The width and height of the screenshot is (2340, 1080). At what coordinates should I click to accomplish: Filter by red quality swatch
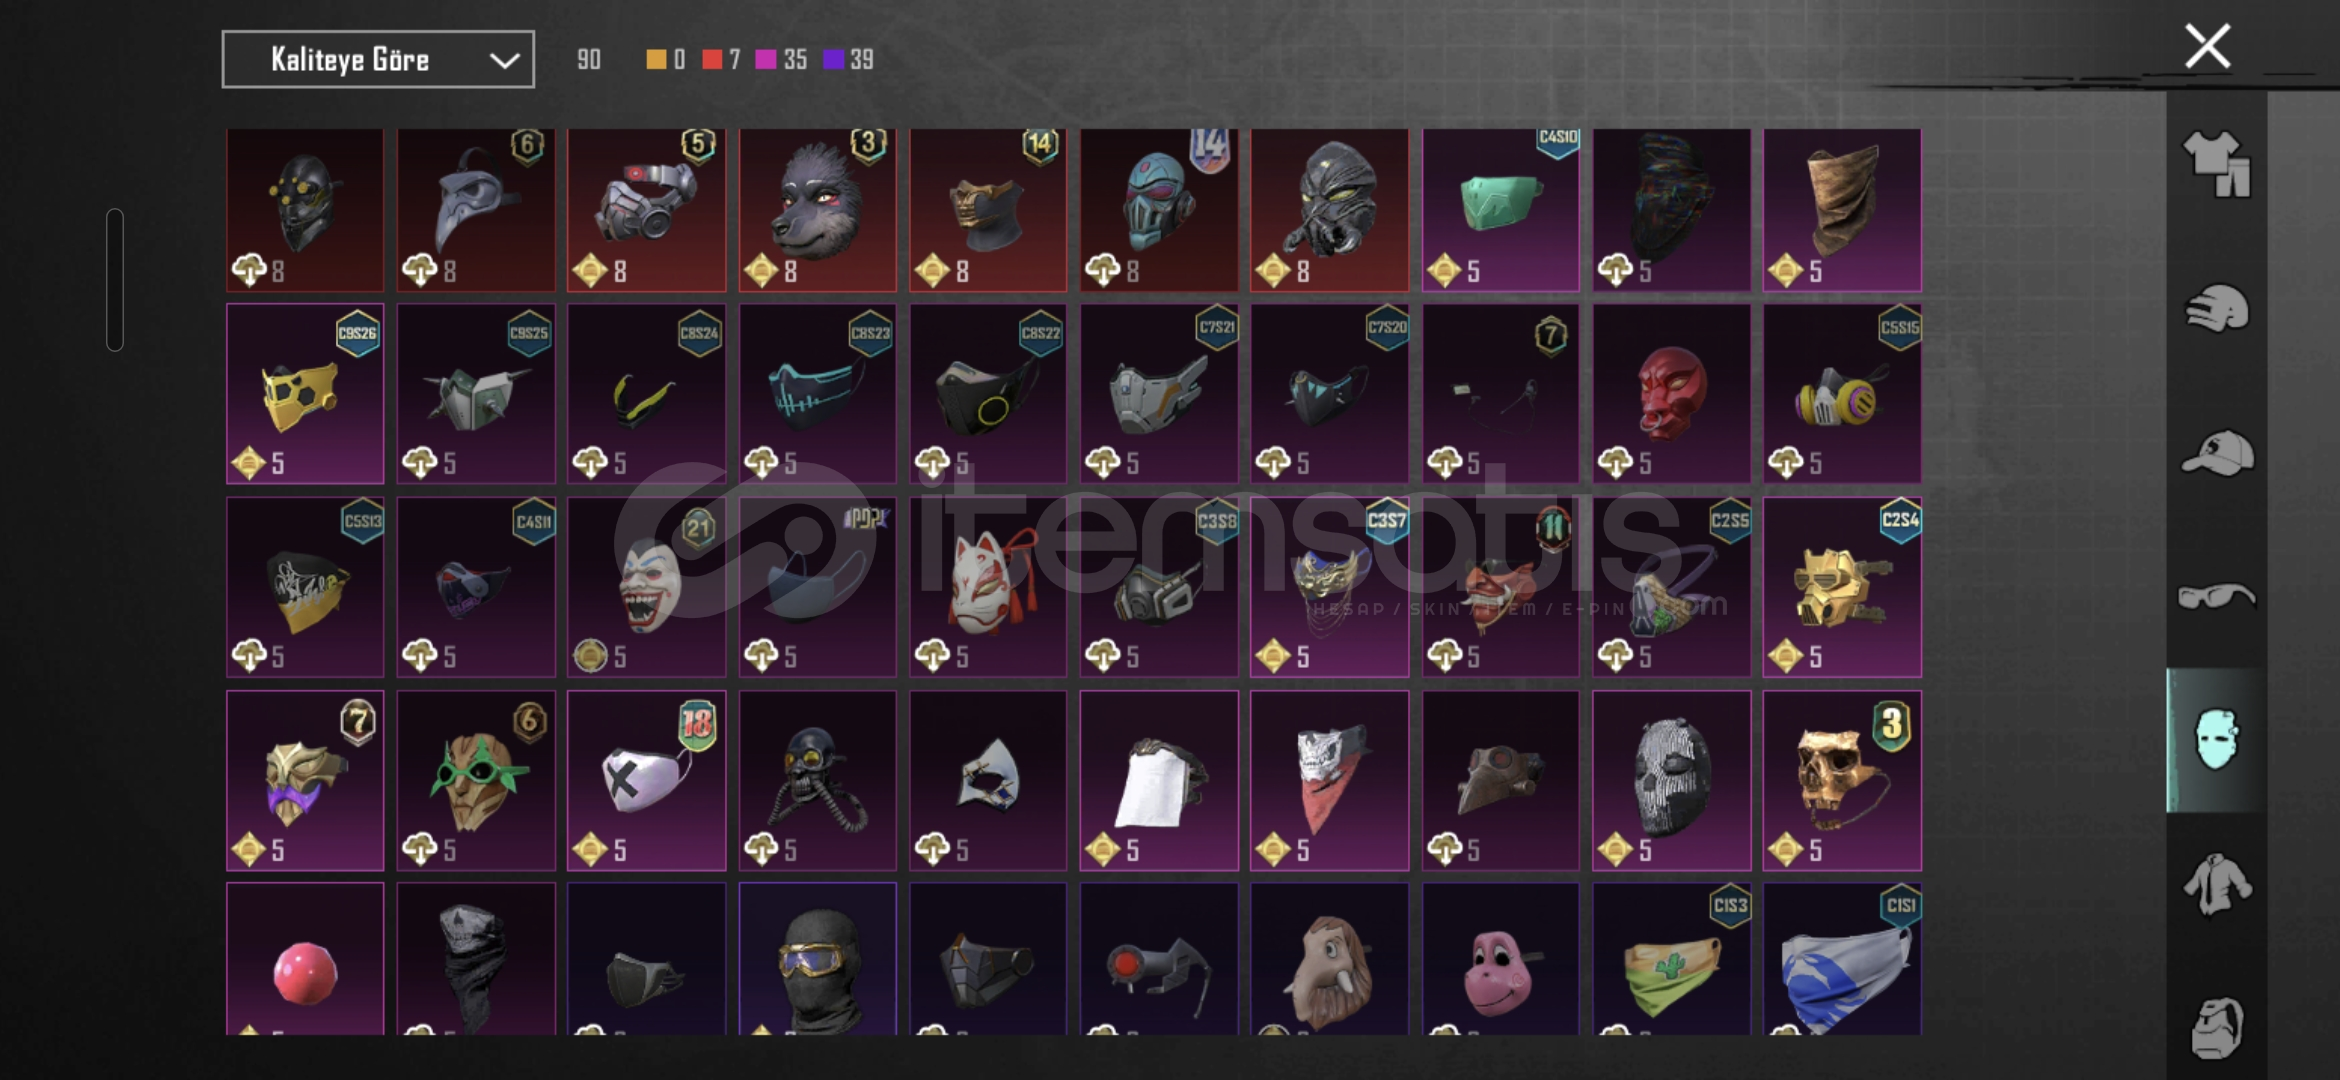point(712,60)
